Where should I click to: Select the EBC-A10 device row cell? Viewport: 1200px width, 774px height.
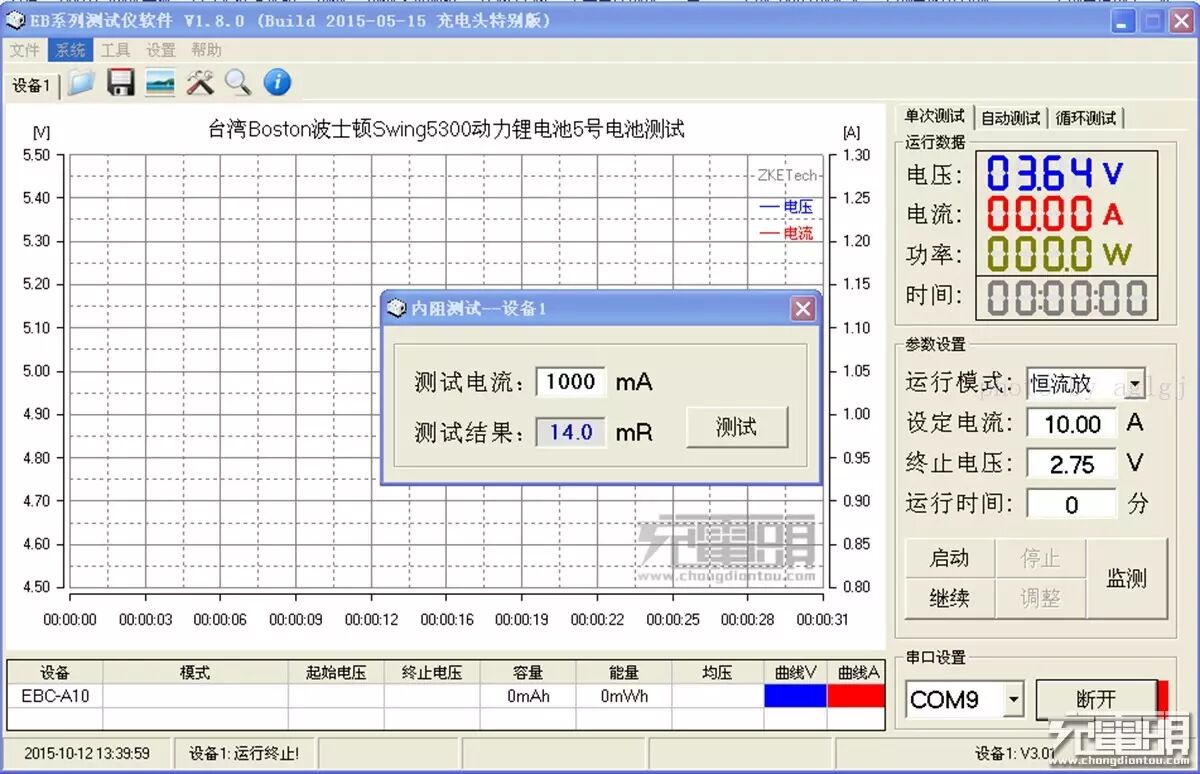pyautogui.click(x=55, y=696)
